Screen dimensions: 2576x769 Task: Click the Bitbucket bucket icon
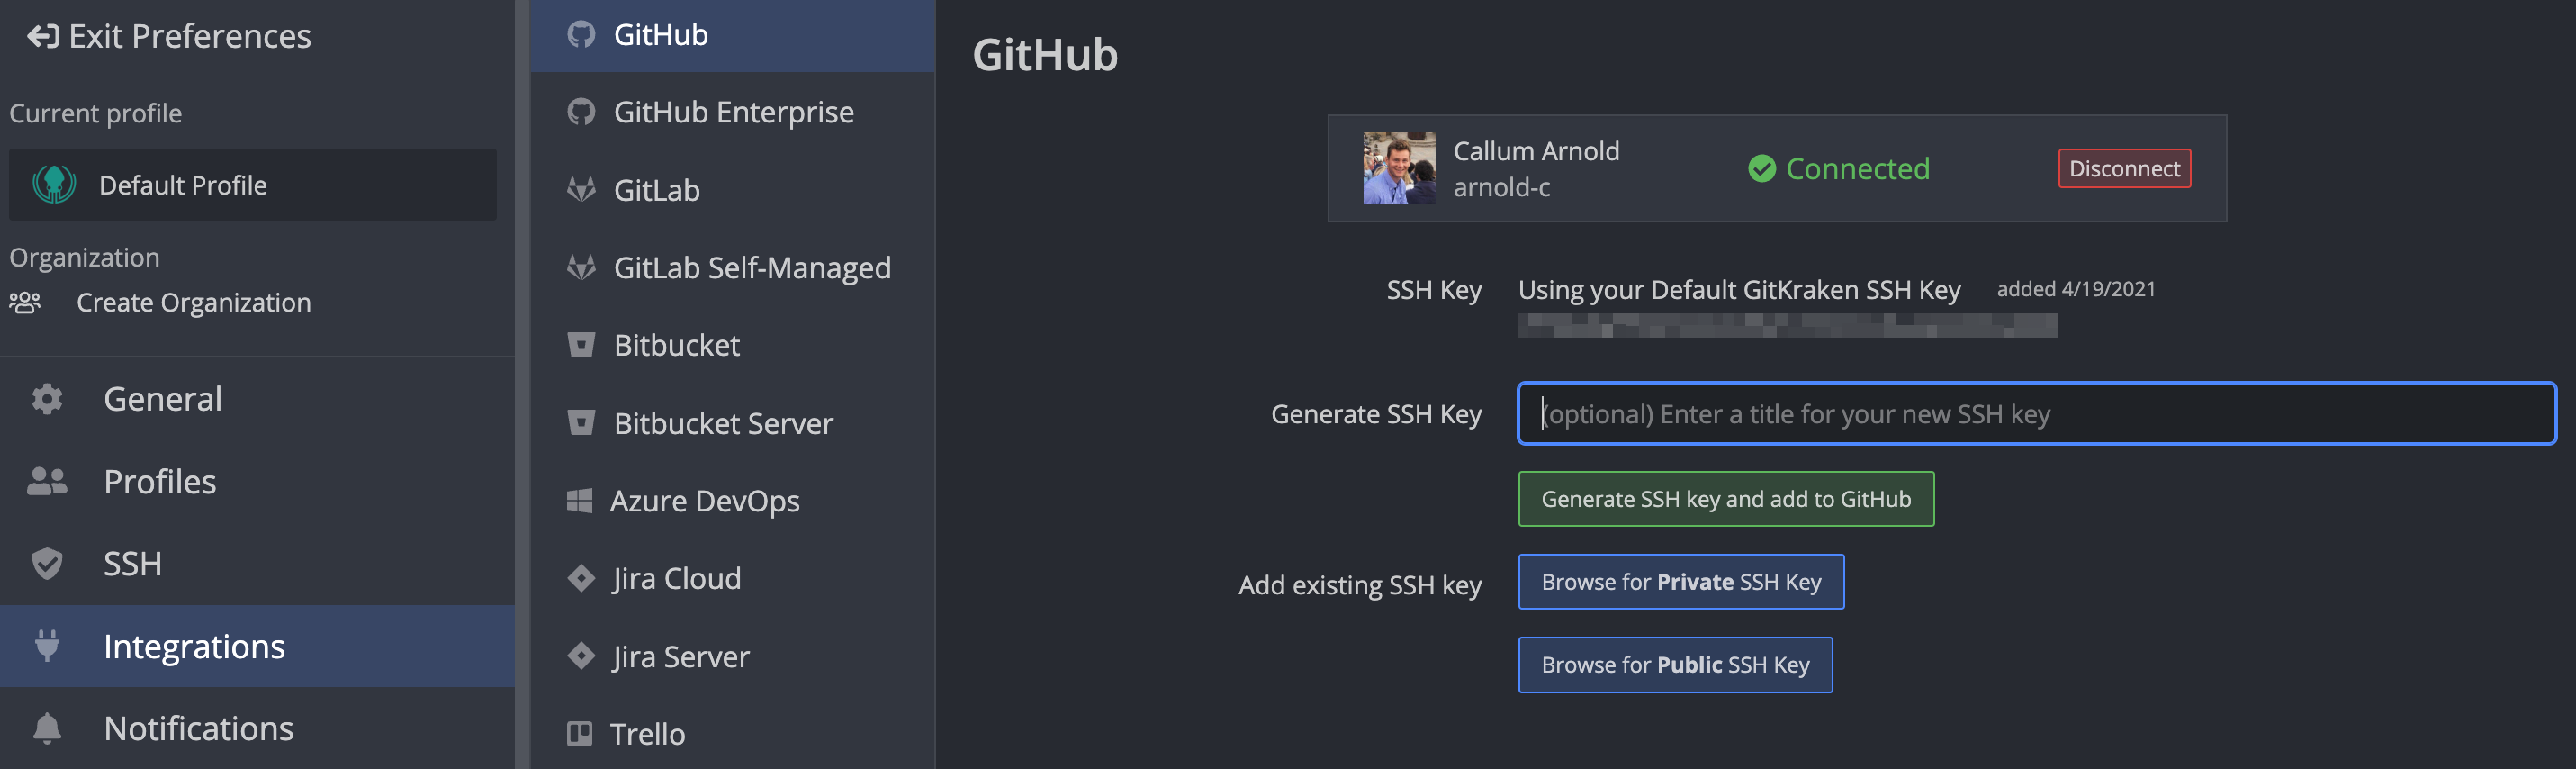click(580, 345)
